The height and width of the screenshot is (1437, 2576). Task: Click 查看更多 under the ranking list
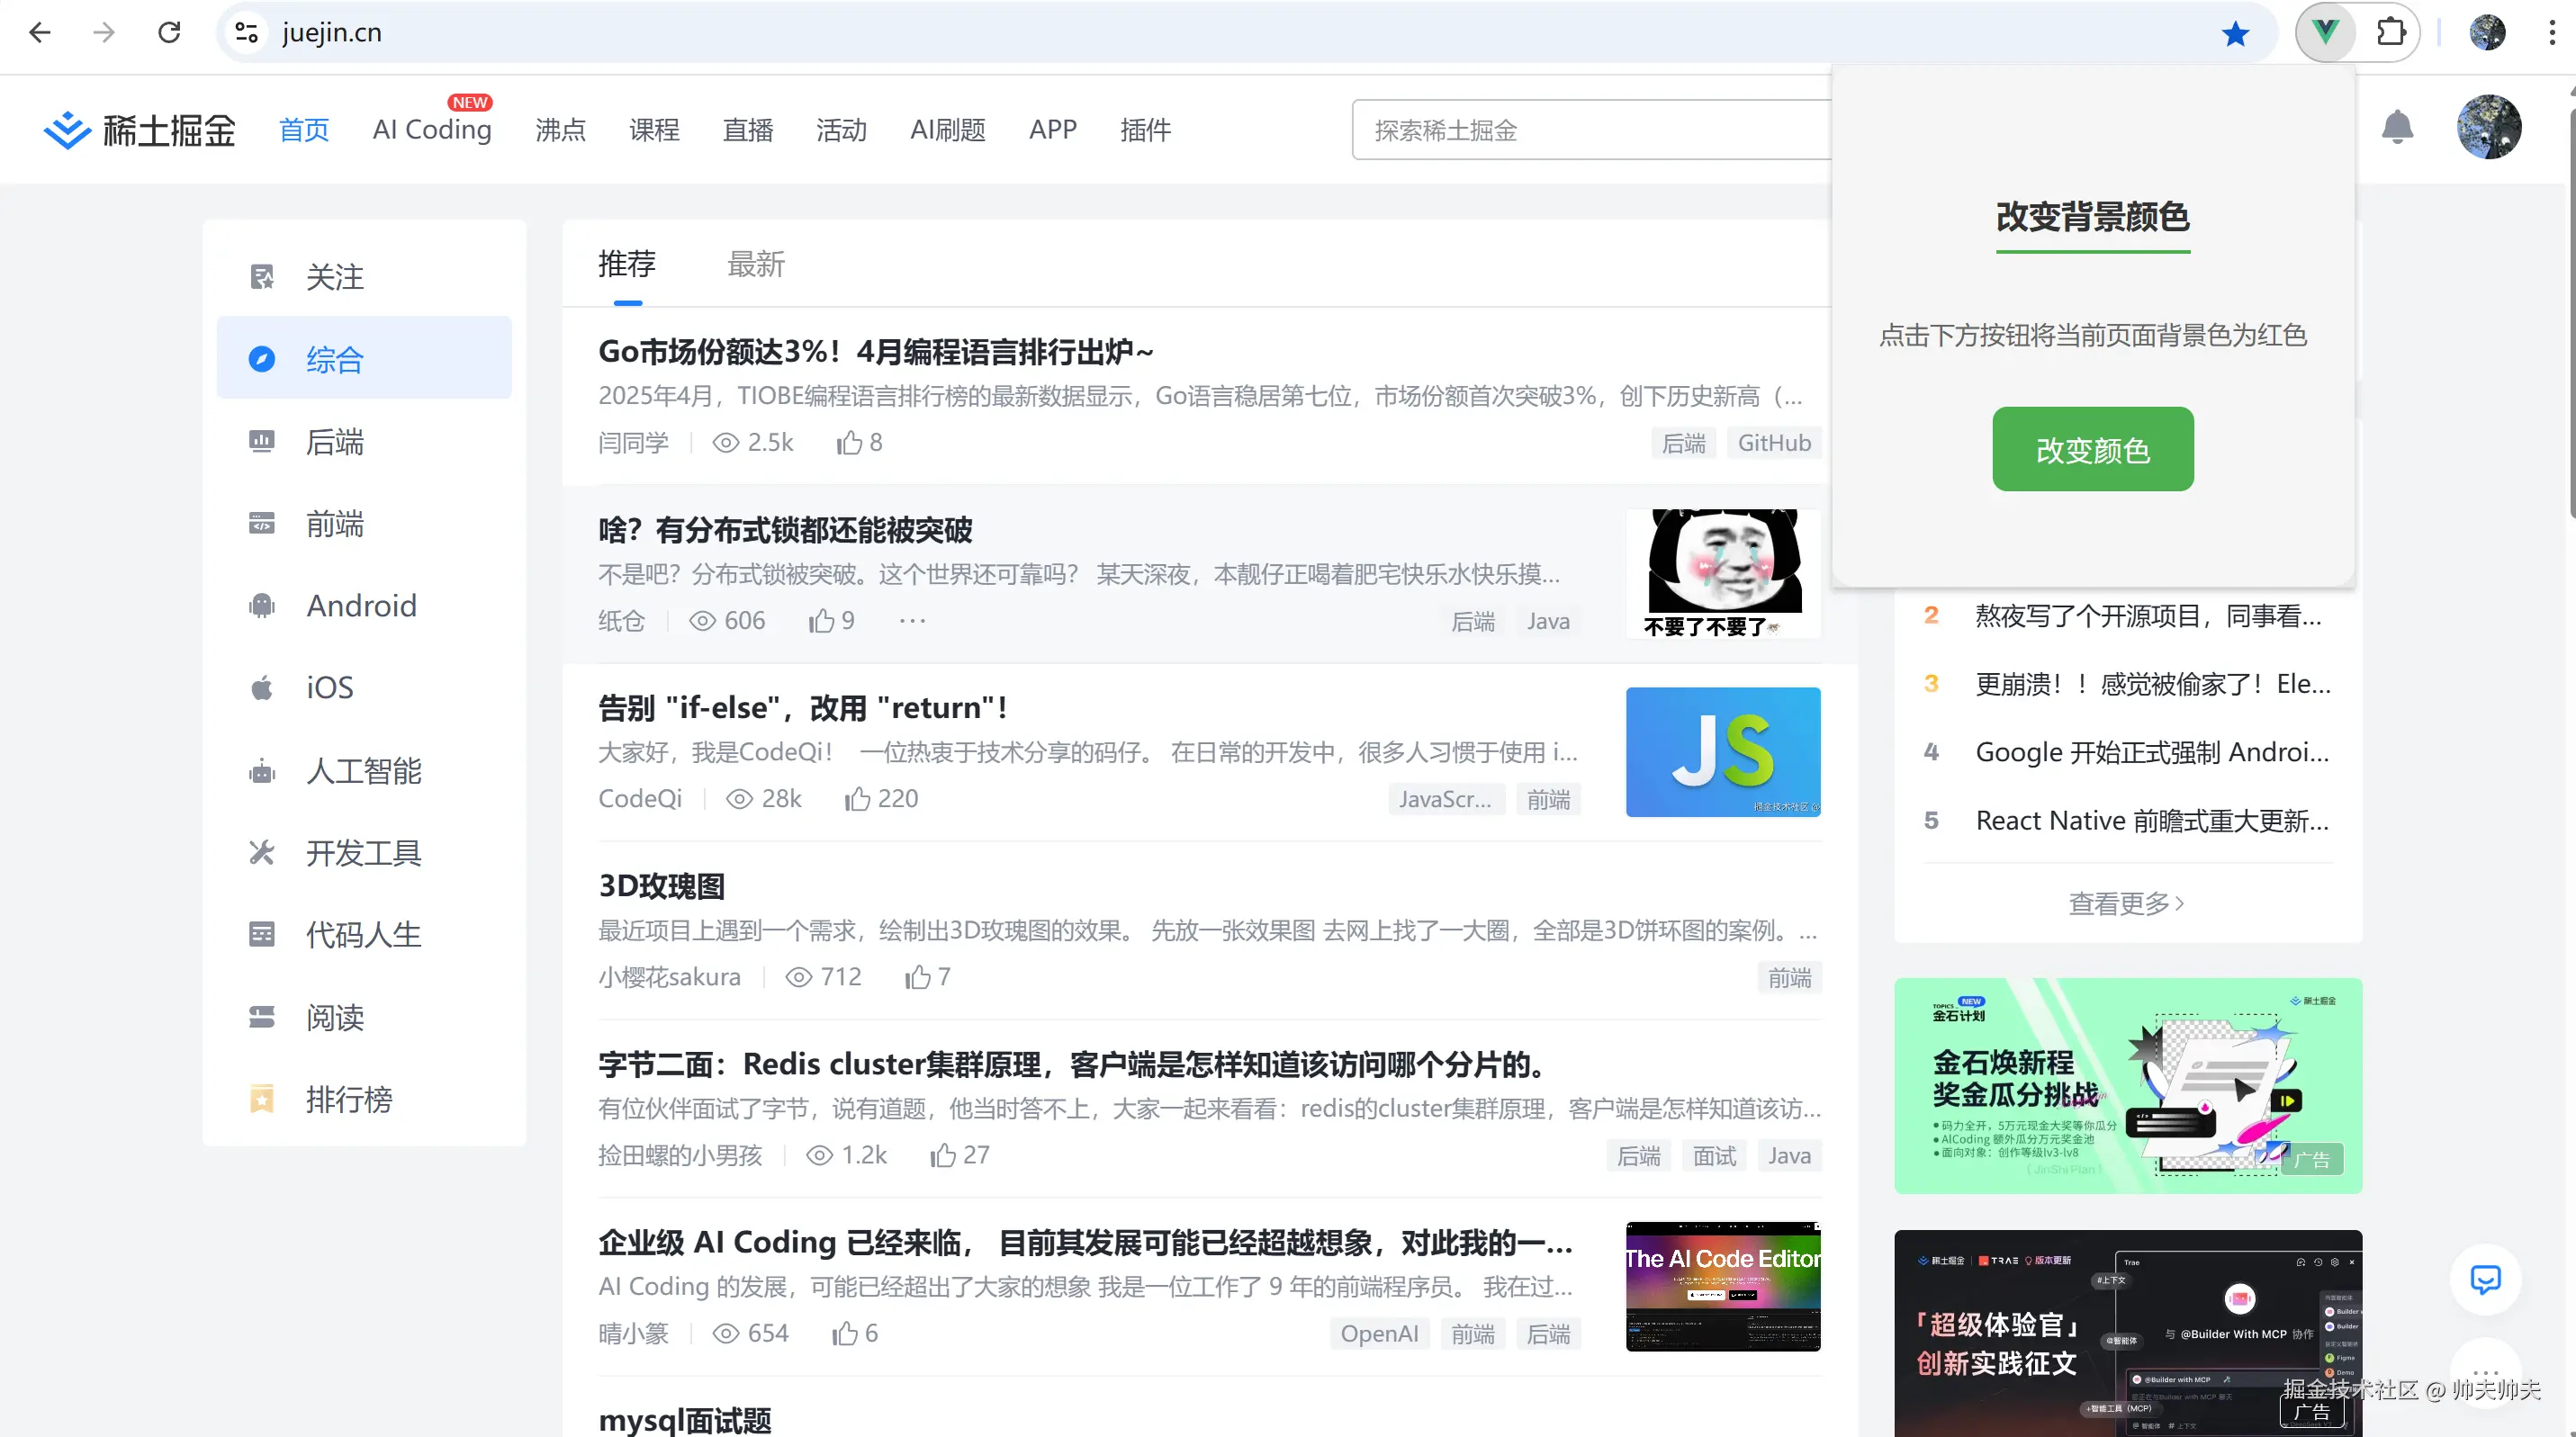2127,904
